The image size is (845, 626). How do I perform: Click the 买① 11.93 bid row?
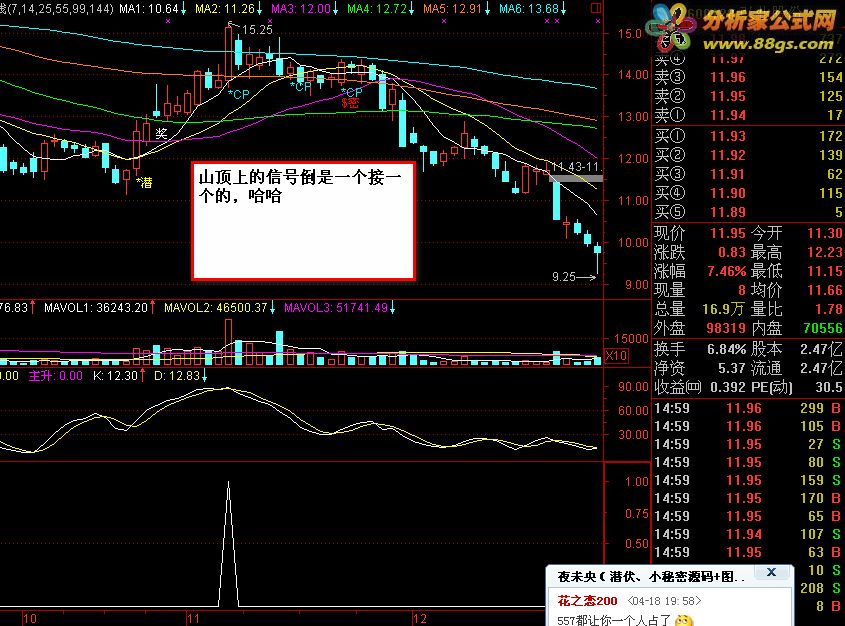pos(749,136)
